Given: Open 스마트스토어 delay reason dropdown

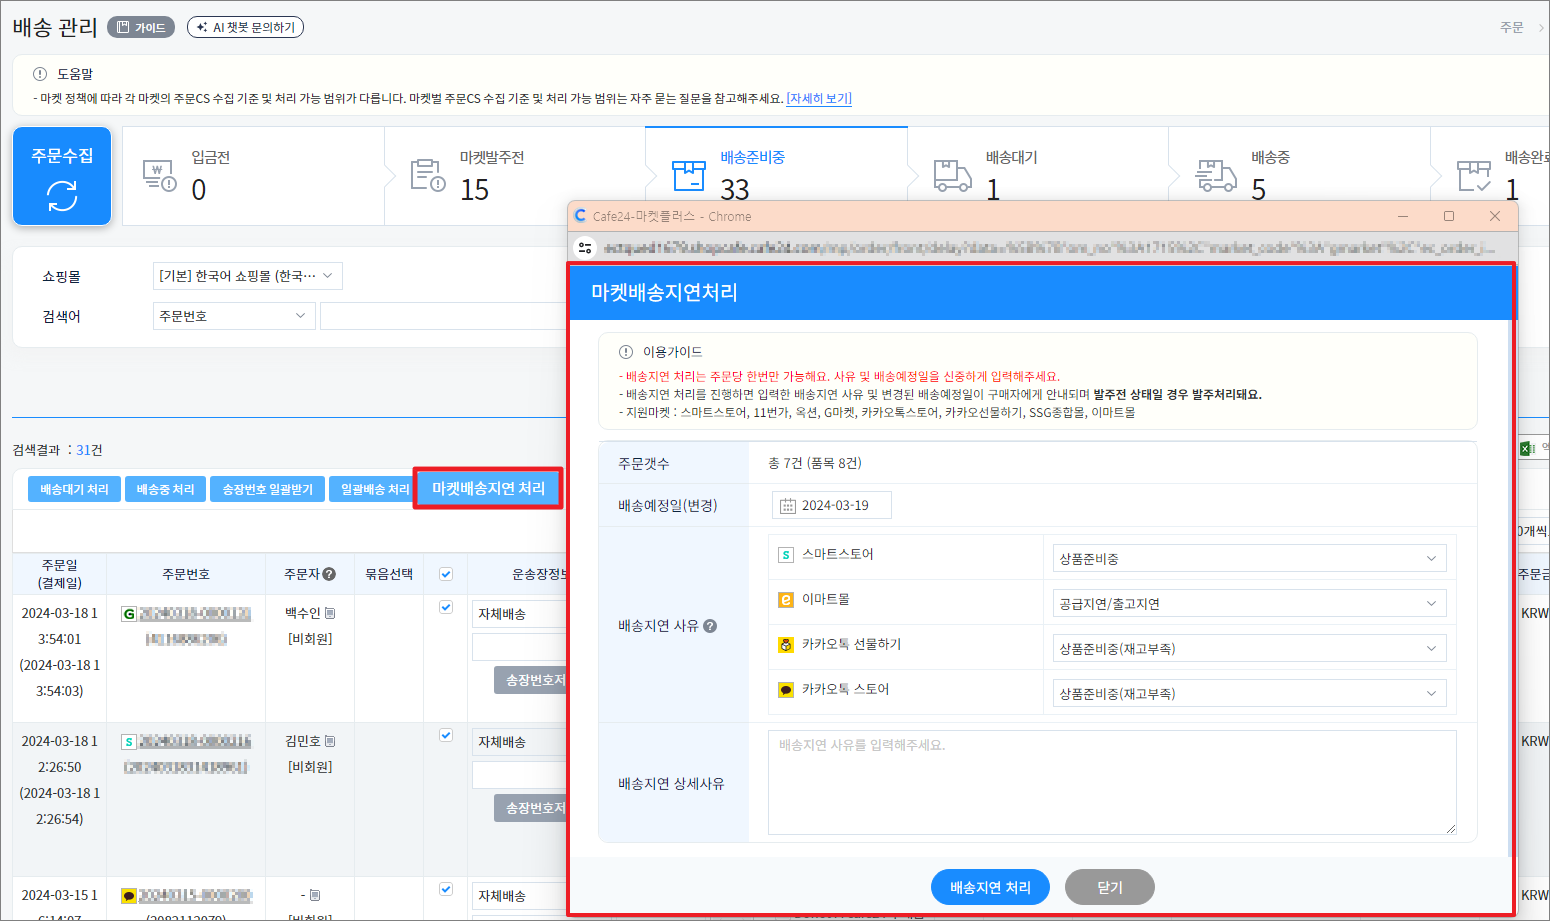Looking at the screenshot, I should point(1249,559).
